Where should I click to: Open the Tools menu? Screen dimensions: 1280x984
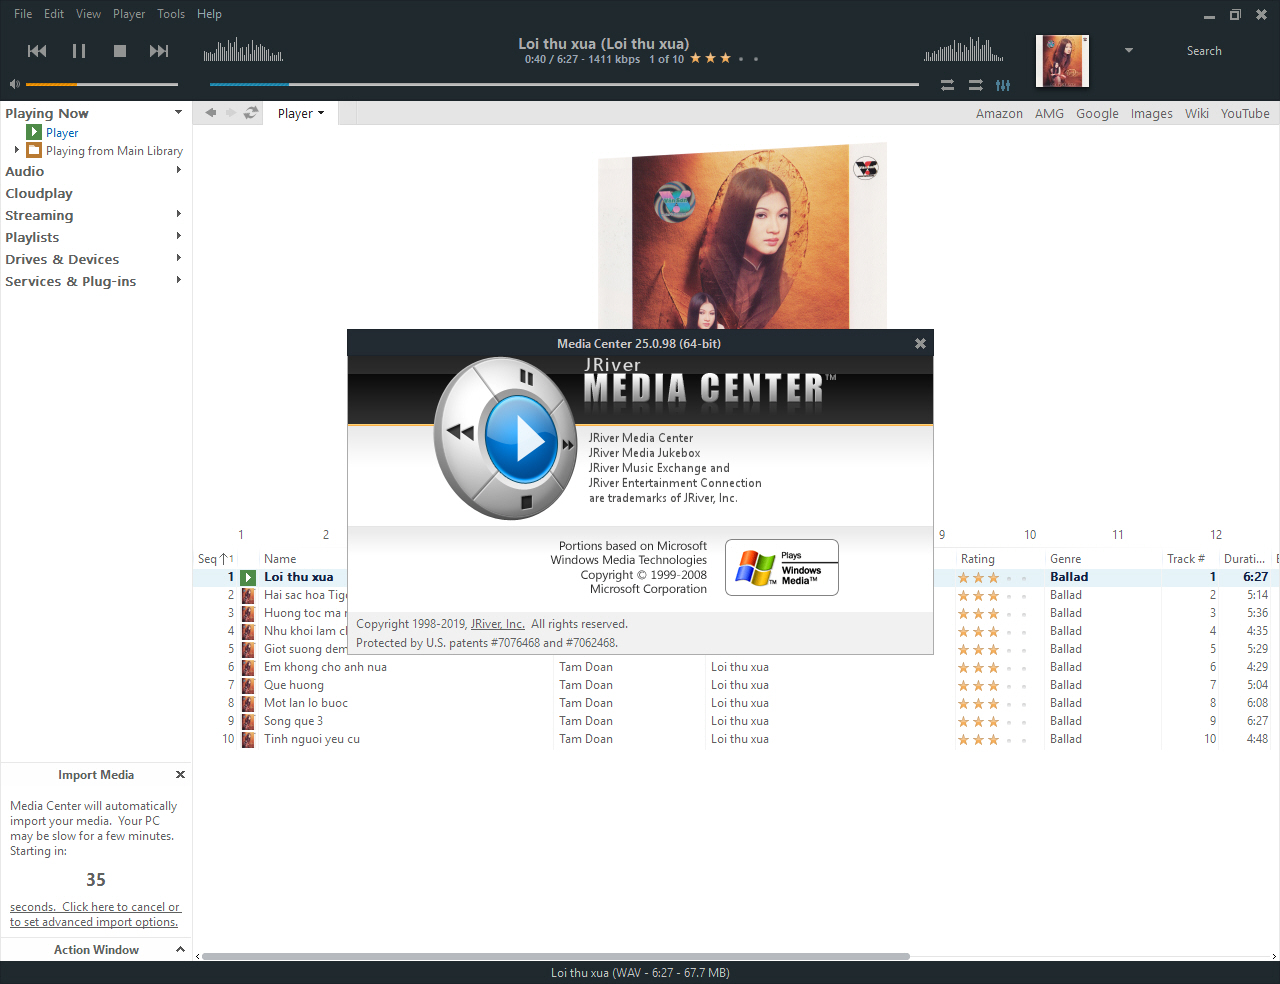pyautogui.click(x=171, y=14)
